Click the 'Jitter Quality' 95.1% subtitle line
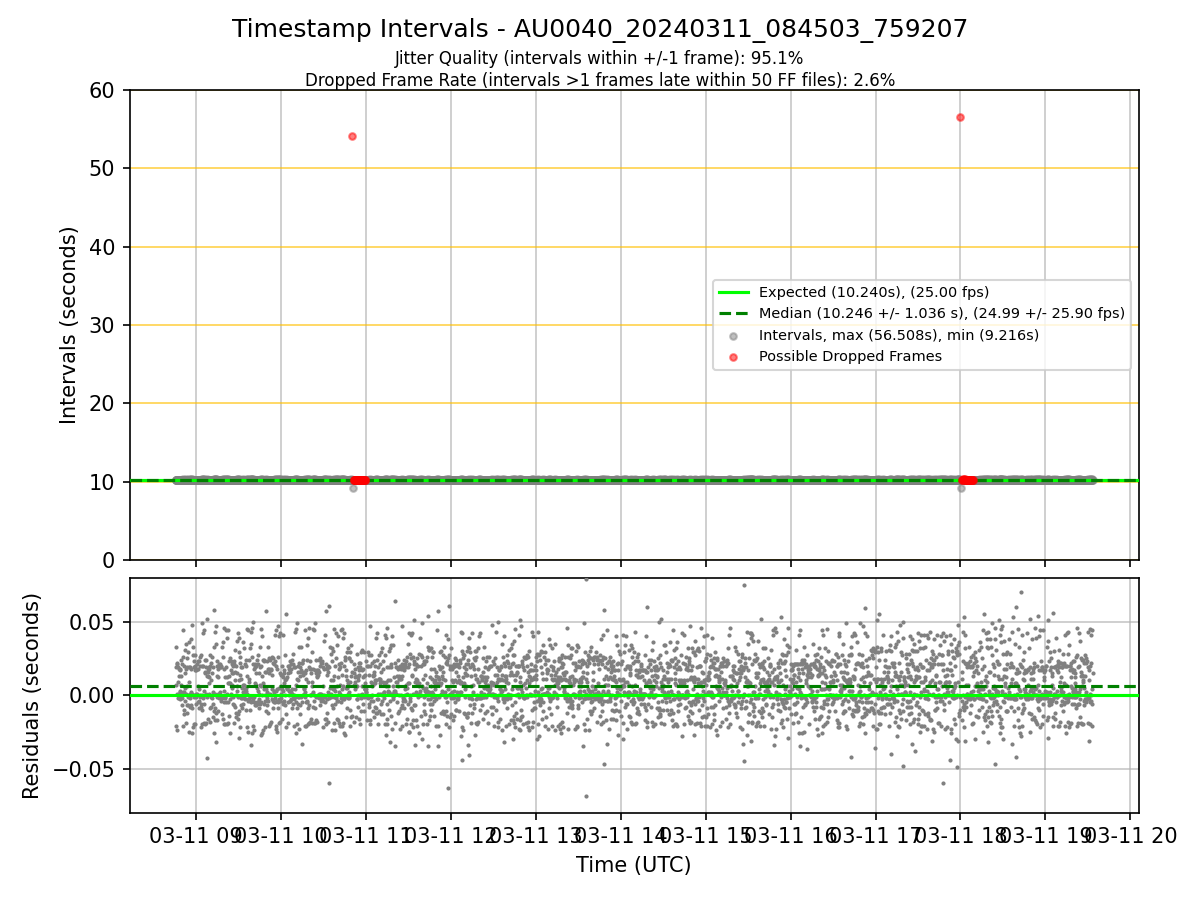 pos(599,58)
